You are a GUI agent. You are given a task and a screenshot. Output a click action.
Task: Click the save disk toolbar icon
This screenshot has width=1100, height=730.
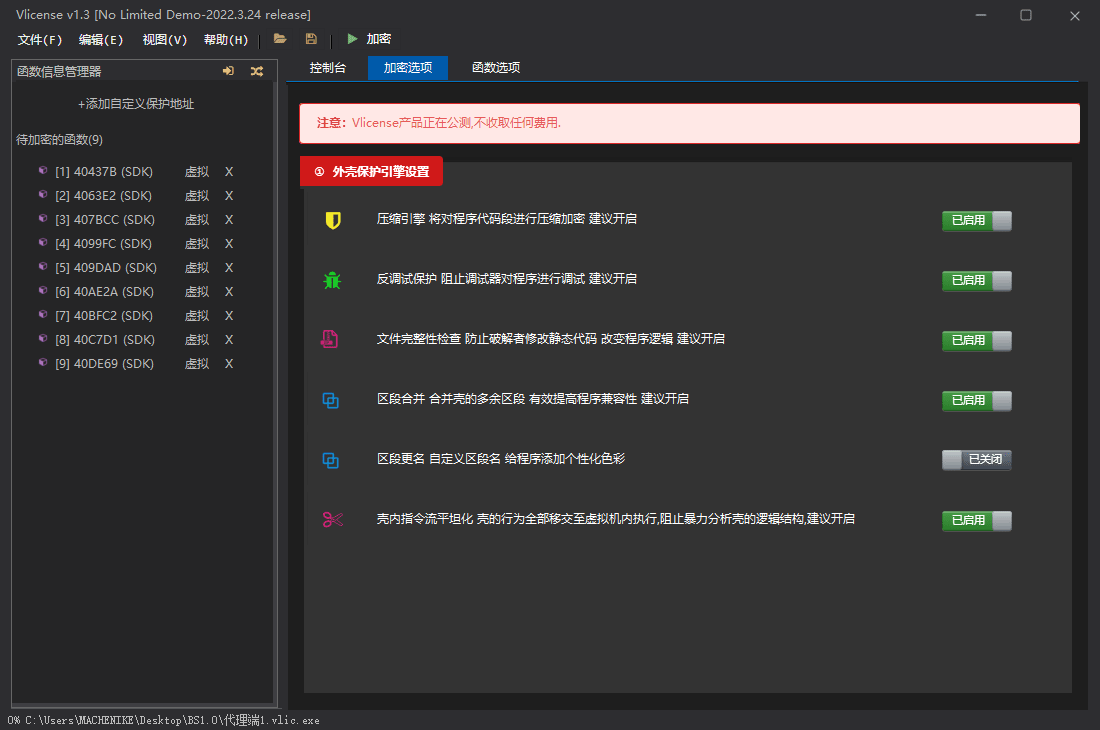(x=311, y=39)
